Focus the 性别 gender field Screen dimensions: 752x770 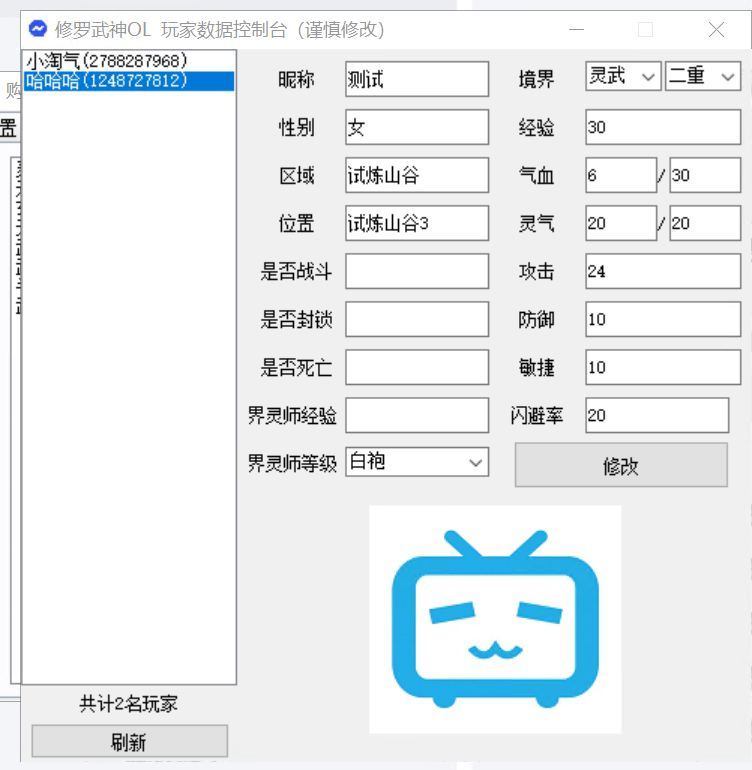417,128
